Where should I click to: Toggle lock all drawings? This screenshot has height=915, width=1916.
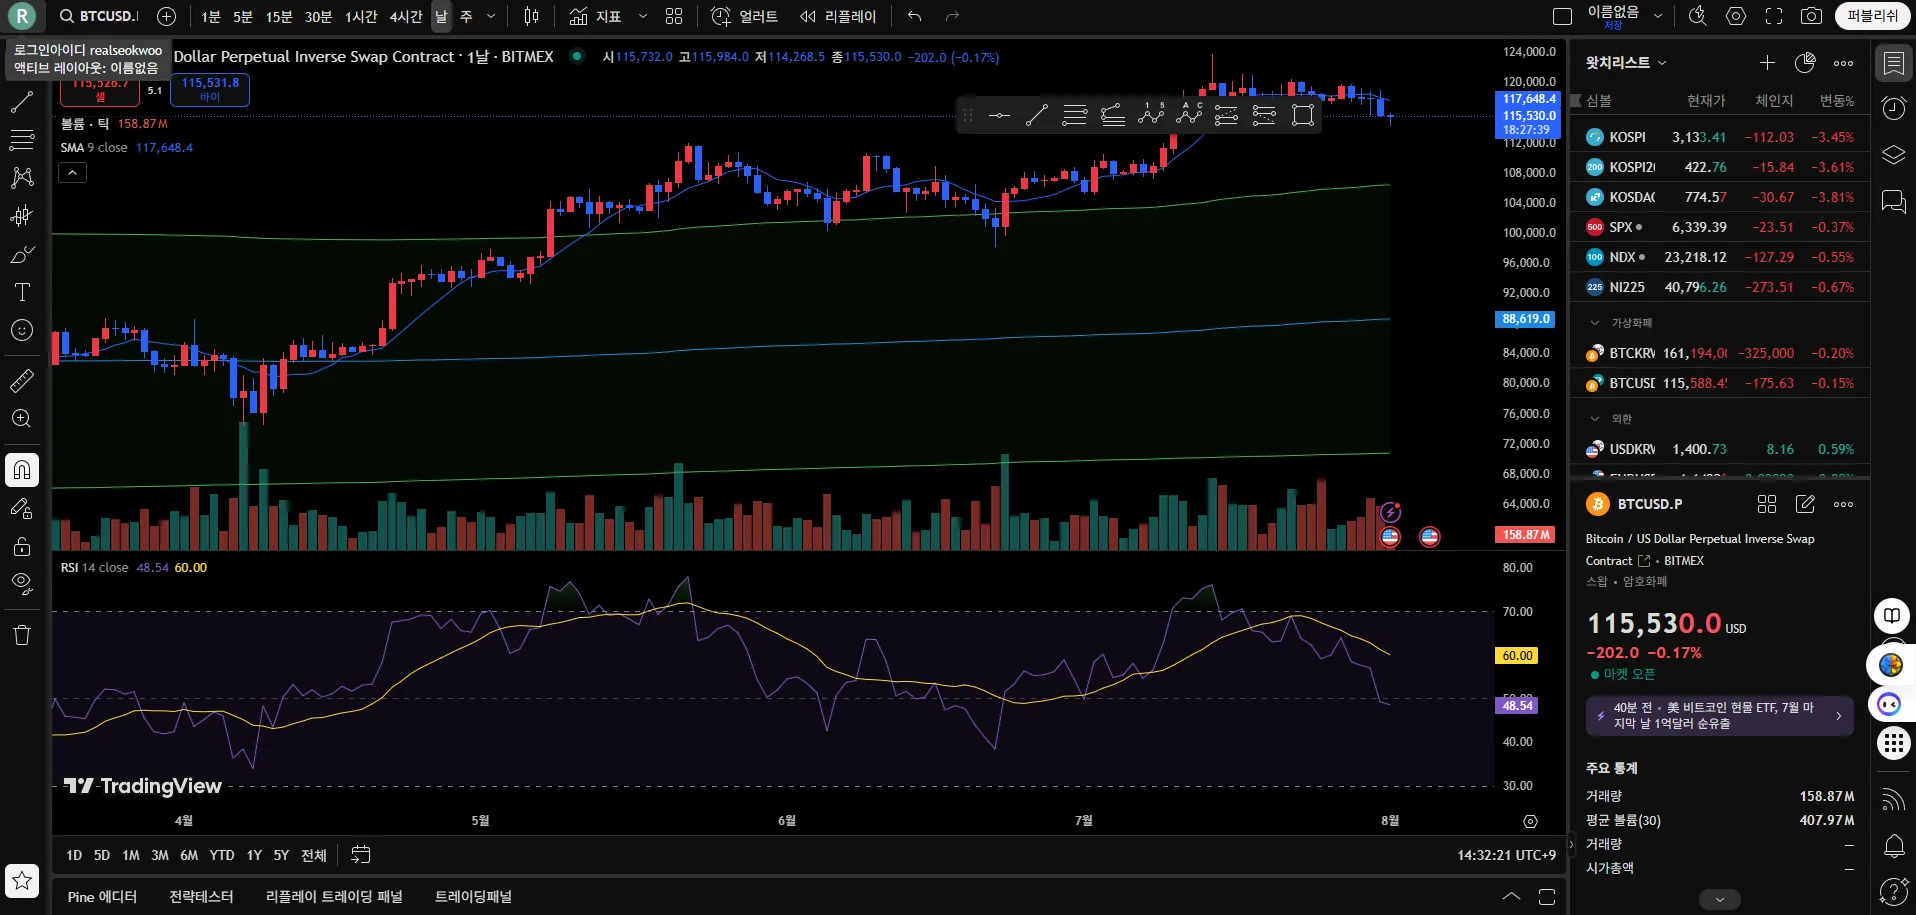(22, 546)
